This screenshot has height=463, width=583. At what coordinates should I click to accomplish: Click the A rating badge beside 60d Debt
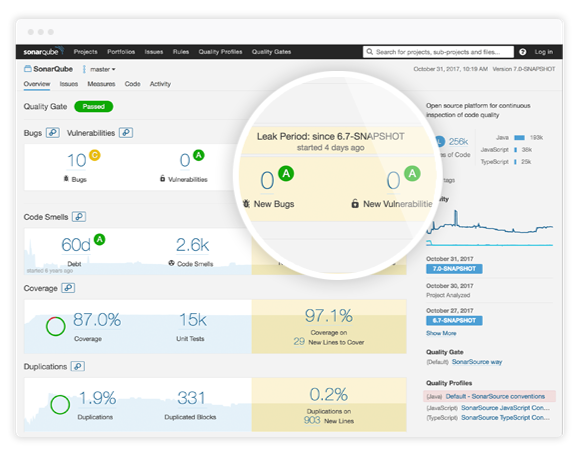(x=100, y=239)
